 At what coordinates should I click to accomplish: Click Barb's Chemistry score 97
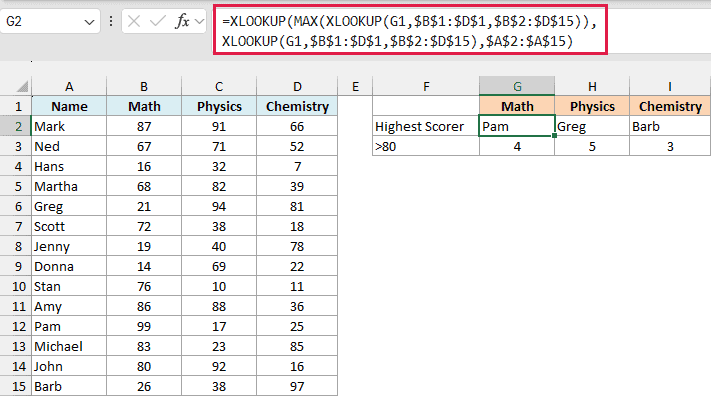[x=297, y=386]
